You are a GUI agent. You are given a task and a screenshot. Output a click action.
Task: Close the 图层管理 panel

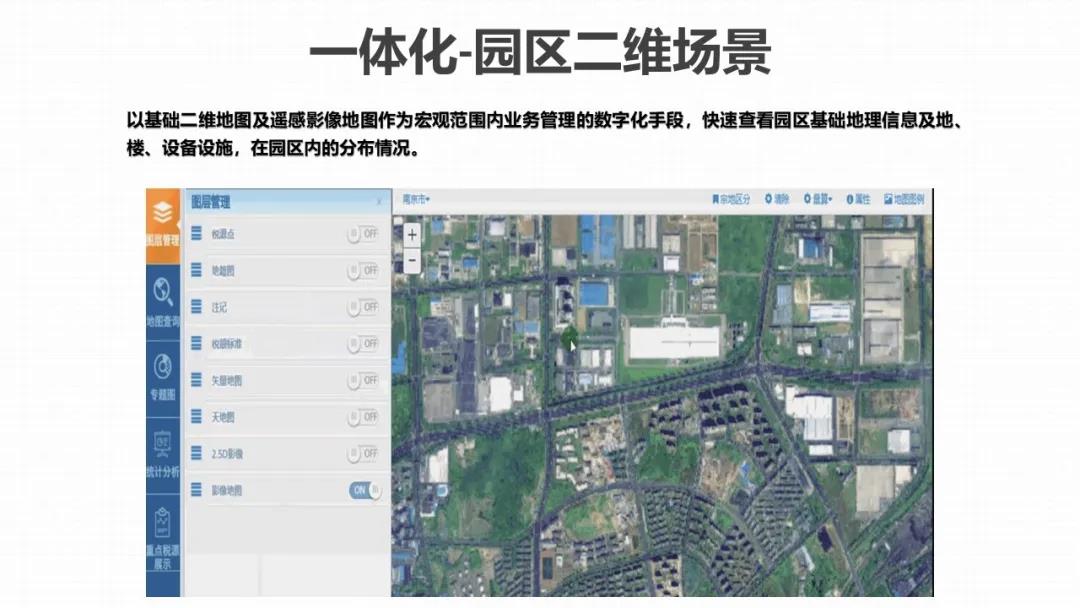379,202
